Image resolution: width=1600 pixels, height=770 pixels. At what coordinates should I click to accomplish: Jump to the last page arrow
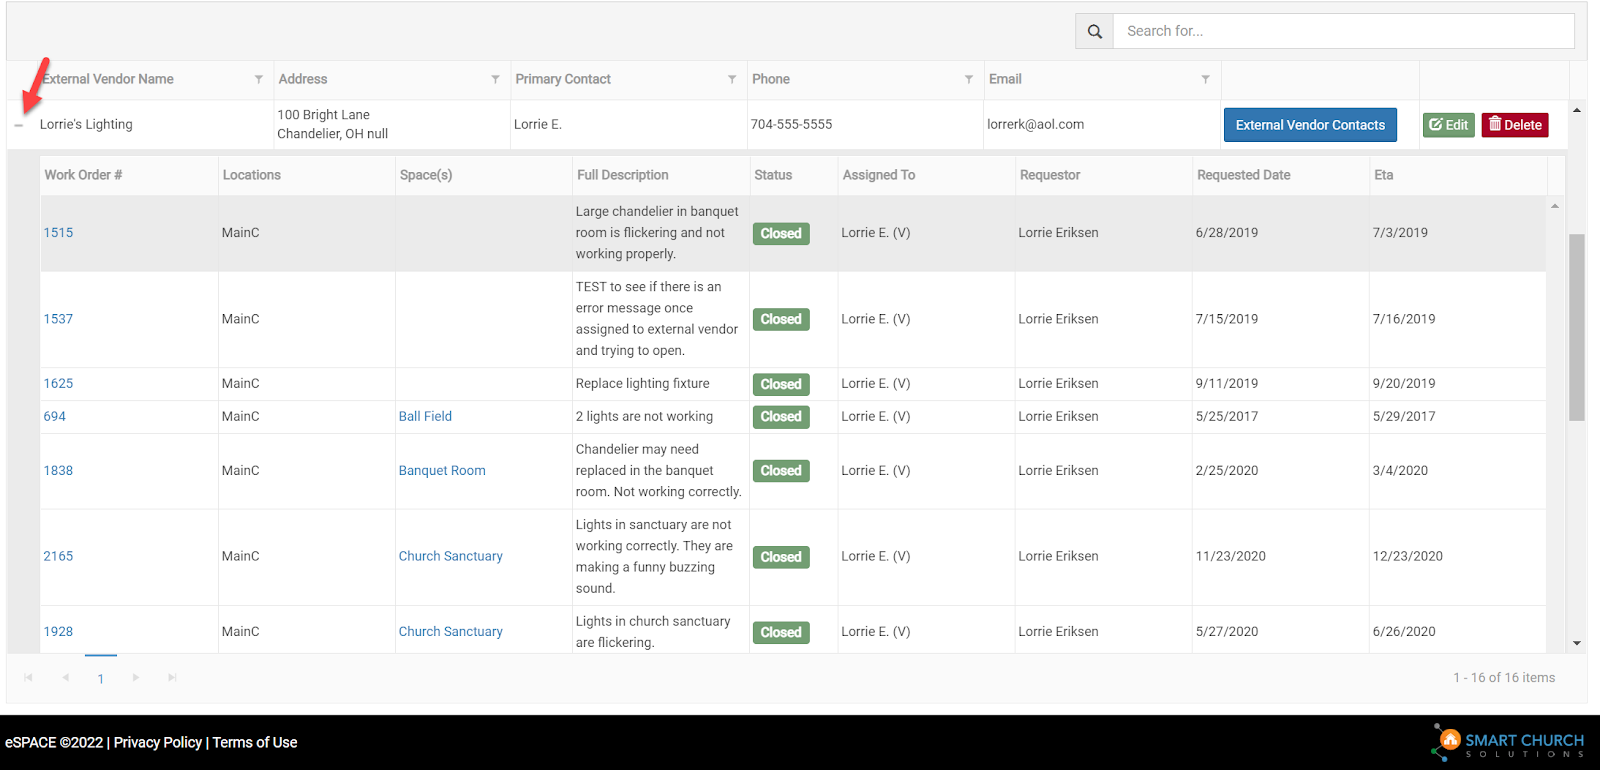172,678
